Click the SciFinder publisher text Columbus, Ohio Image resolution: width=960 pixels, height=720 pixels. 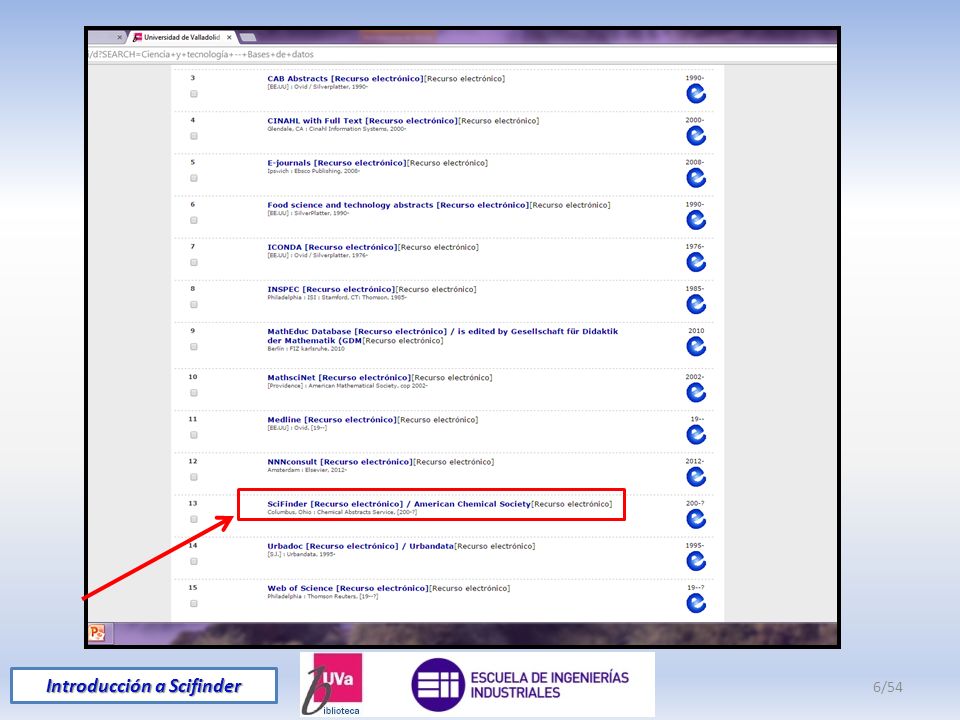tap(342, 512)
